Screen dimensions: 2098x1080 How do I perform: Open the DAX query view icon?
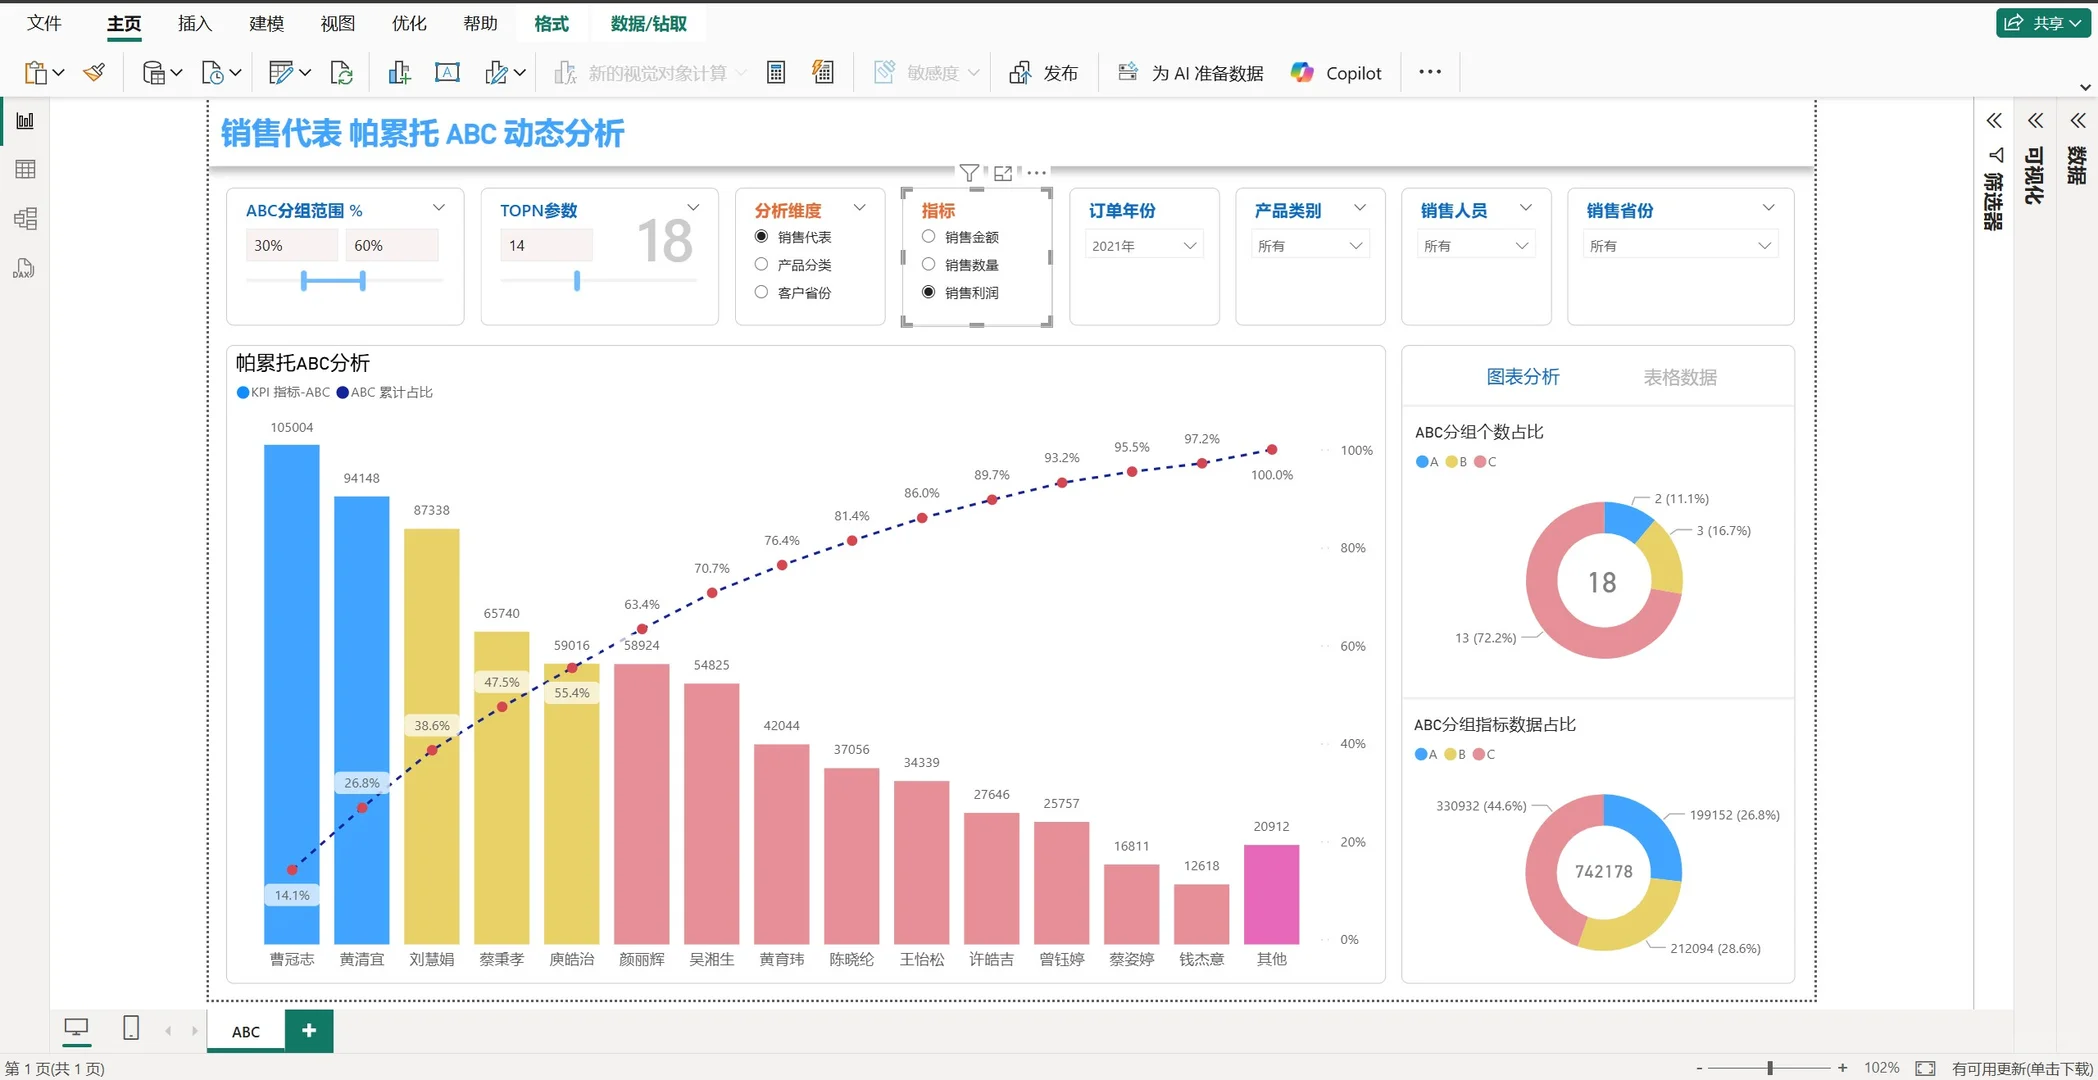tap(25, 268)
